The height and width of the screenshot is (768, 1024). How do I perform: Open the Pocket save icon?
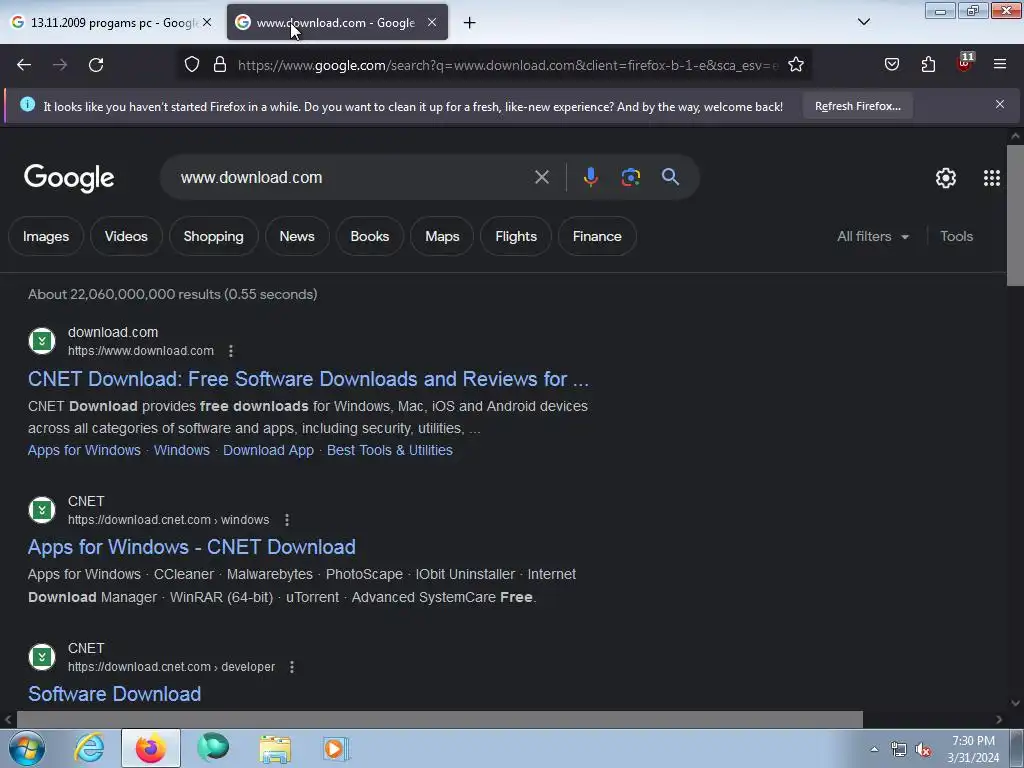coord(891,65)
